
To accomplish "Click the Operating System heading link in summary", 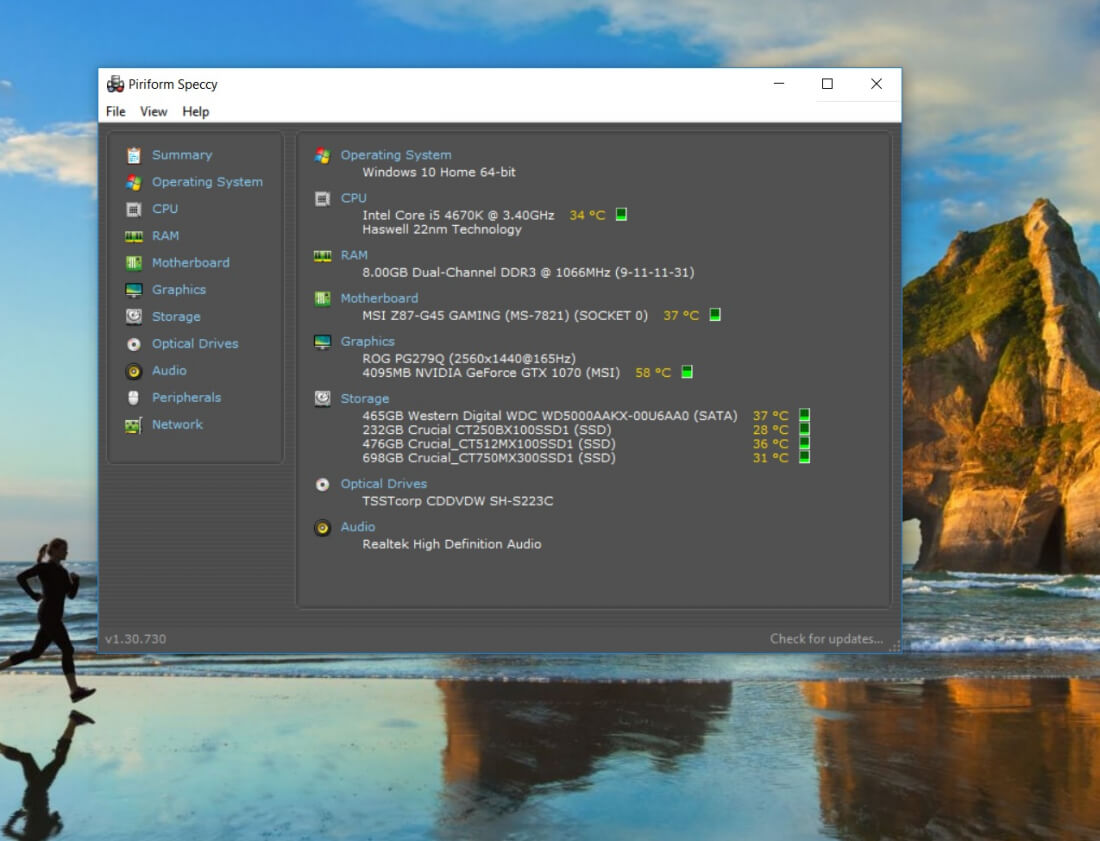I will point(396,155).
